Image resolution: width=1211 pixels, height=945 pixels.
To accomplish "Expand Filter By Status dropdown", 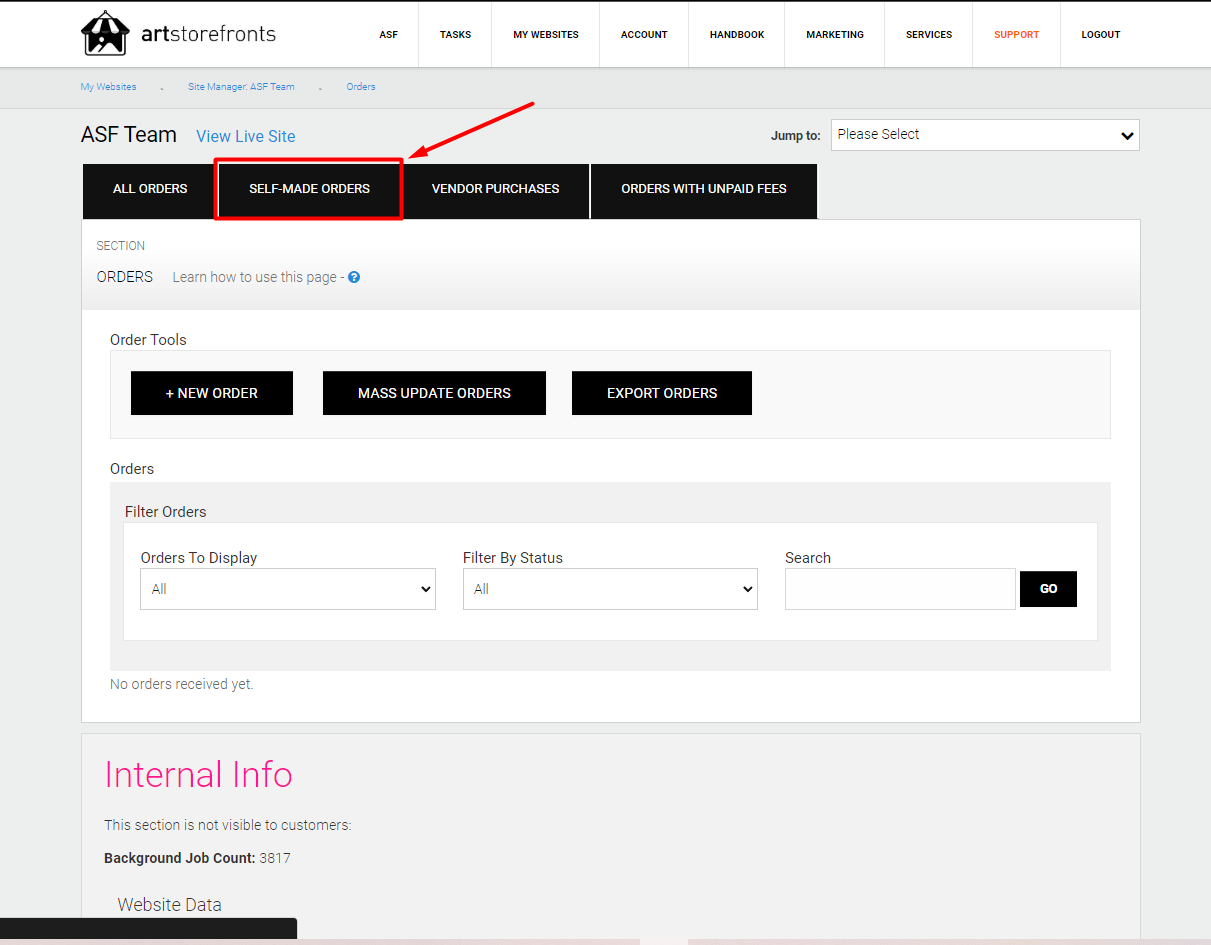I will (x=610, y=589).
